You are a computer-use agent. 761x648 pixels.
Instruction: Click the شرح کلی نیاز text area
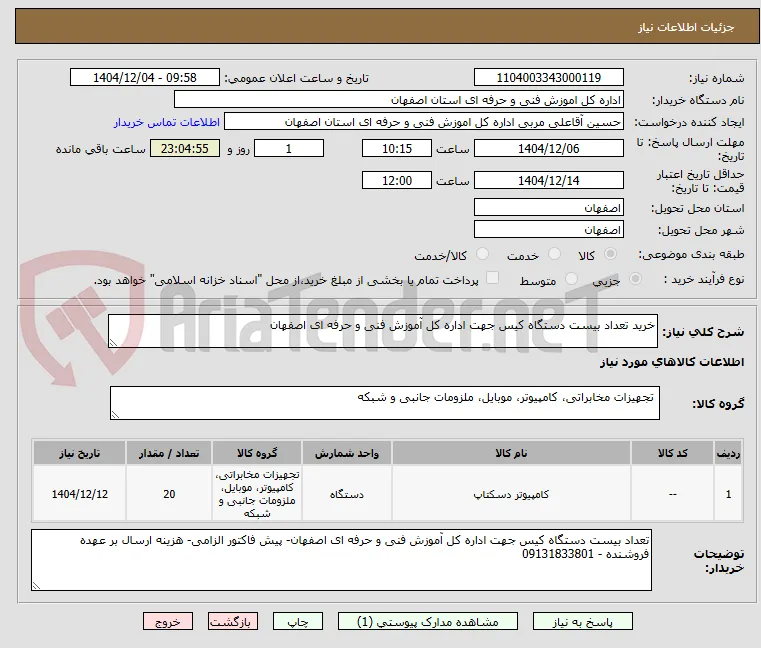(383, 331)
